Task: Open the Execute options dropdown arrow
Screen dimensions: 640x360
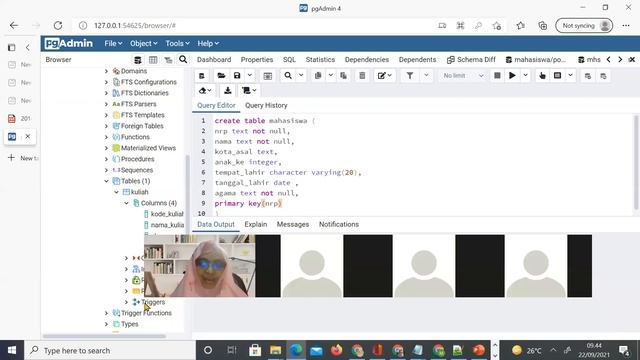Action: 525,76
